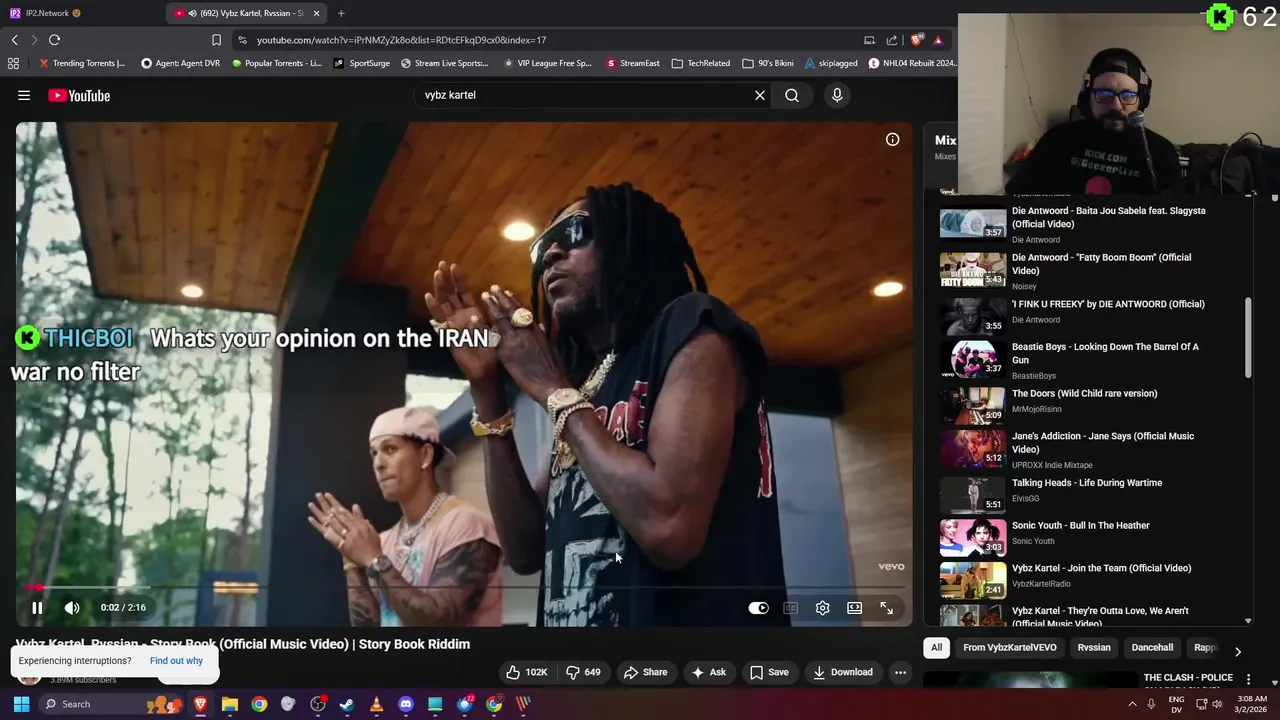Viewport: 1280px width, 720px height.
Task: Reload the current page
Action: point(55,40)
